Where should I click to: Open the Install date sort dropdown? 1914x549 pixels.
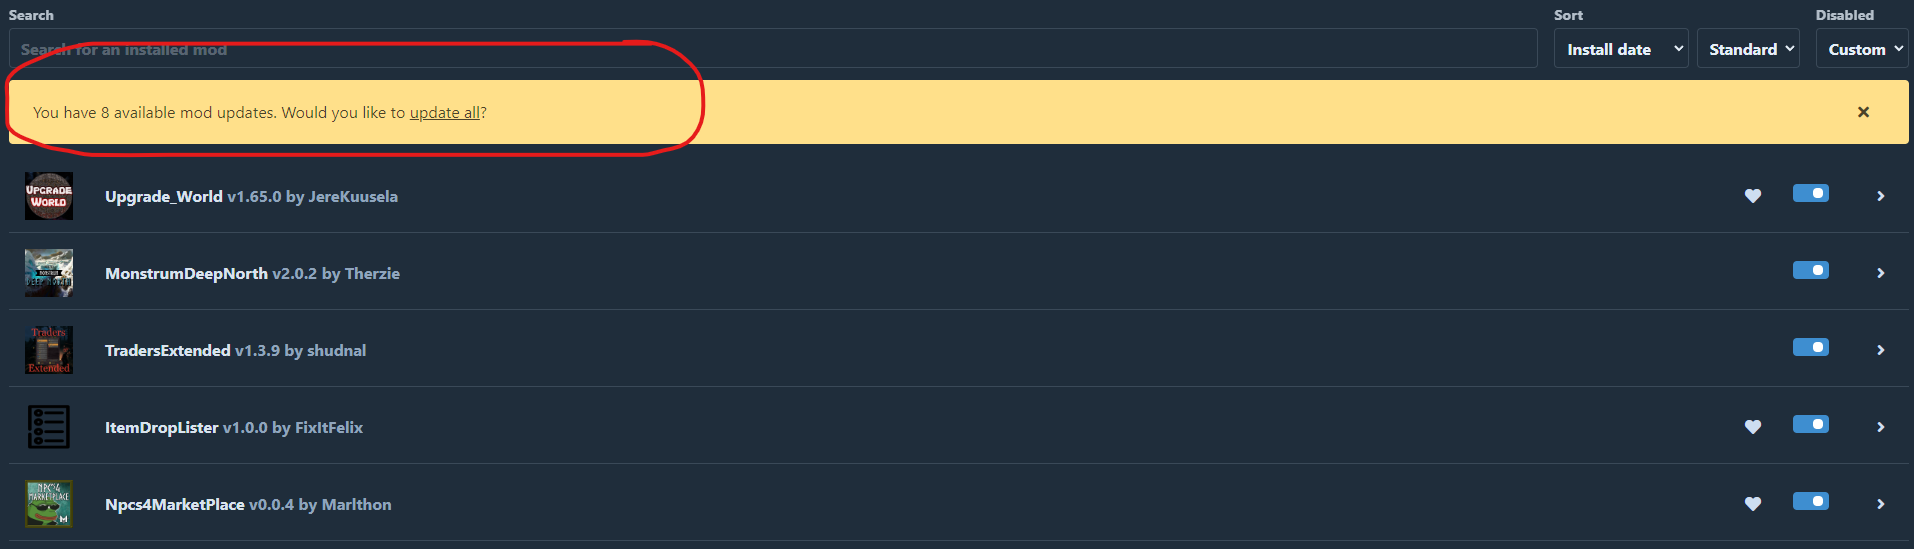pos(1621,49)
